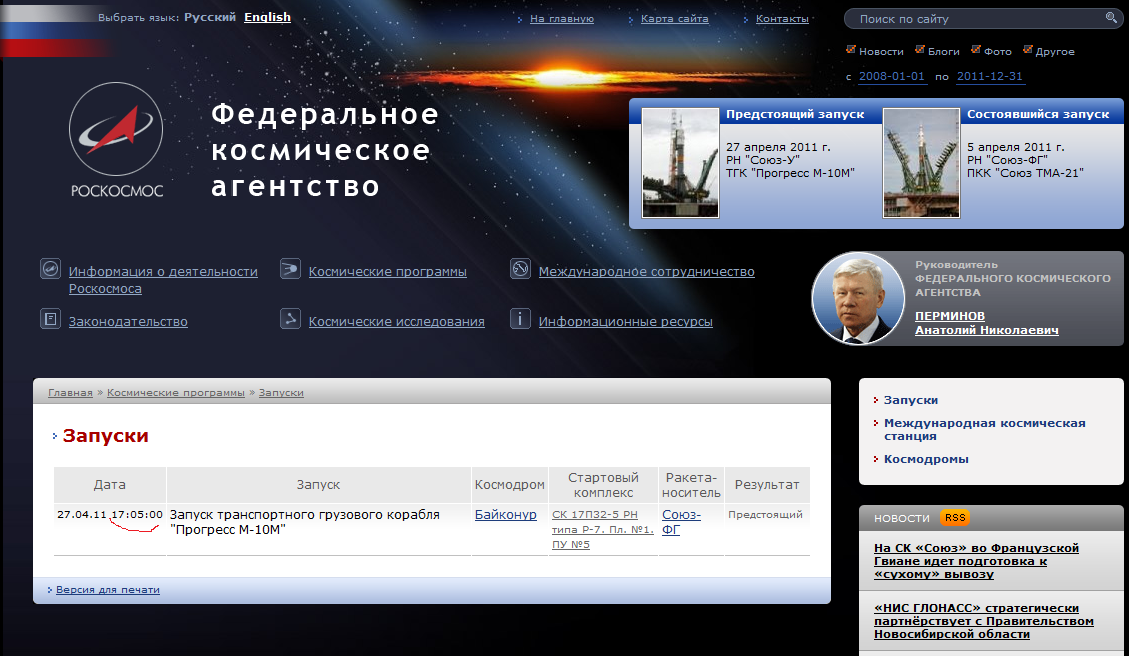
Task: Open Законодательство section
Action: click(x=128, y=322)
